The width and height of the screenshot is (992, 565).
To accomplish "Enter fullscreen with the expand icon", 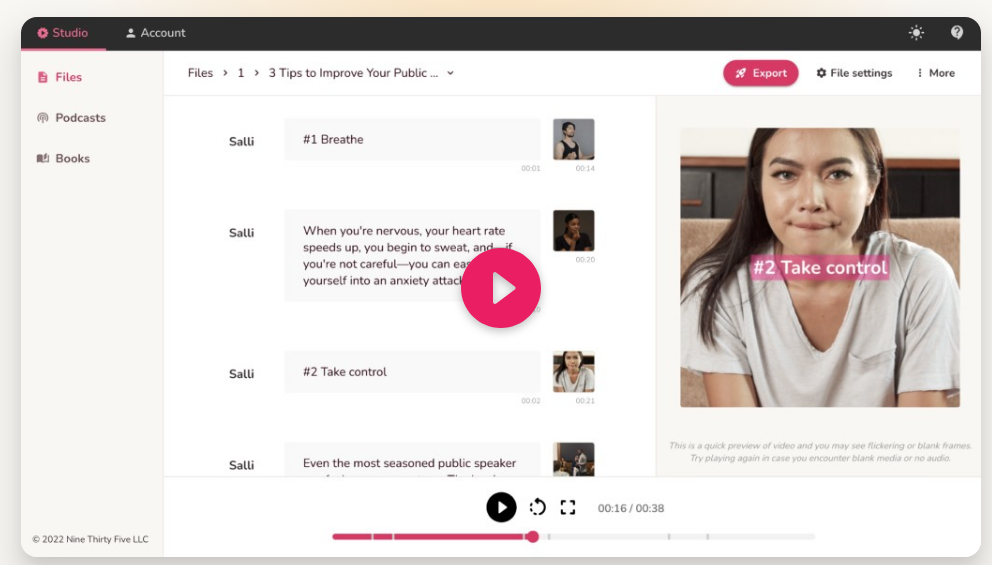I will tap(568, 507).
